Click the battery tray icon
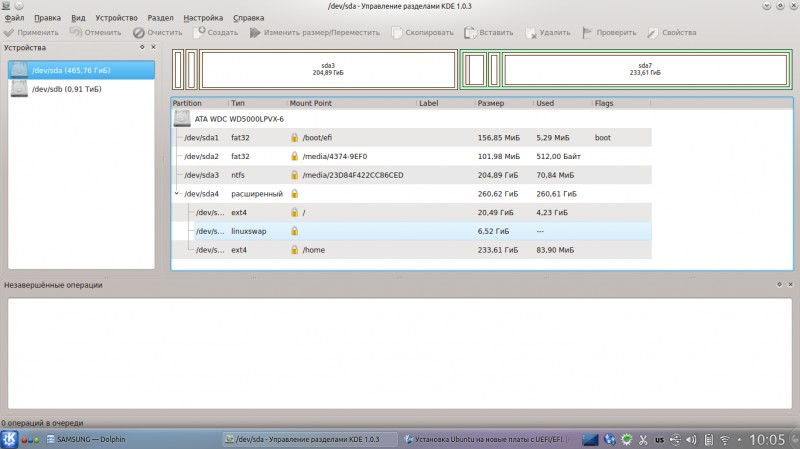This screenshot has width=800, height=449. (709, 439)
